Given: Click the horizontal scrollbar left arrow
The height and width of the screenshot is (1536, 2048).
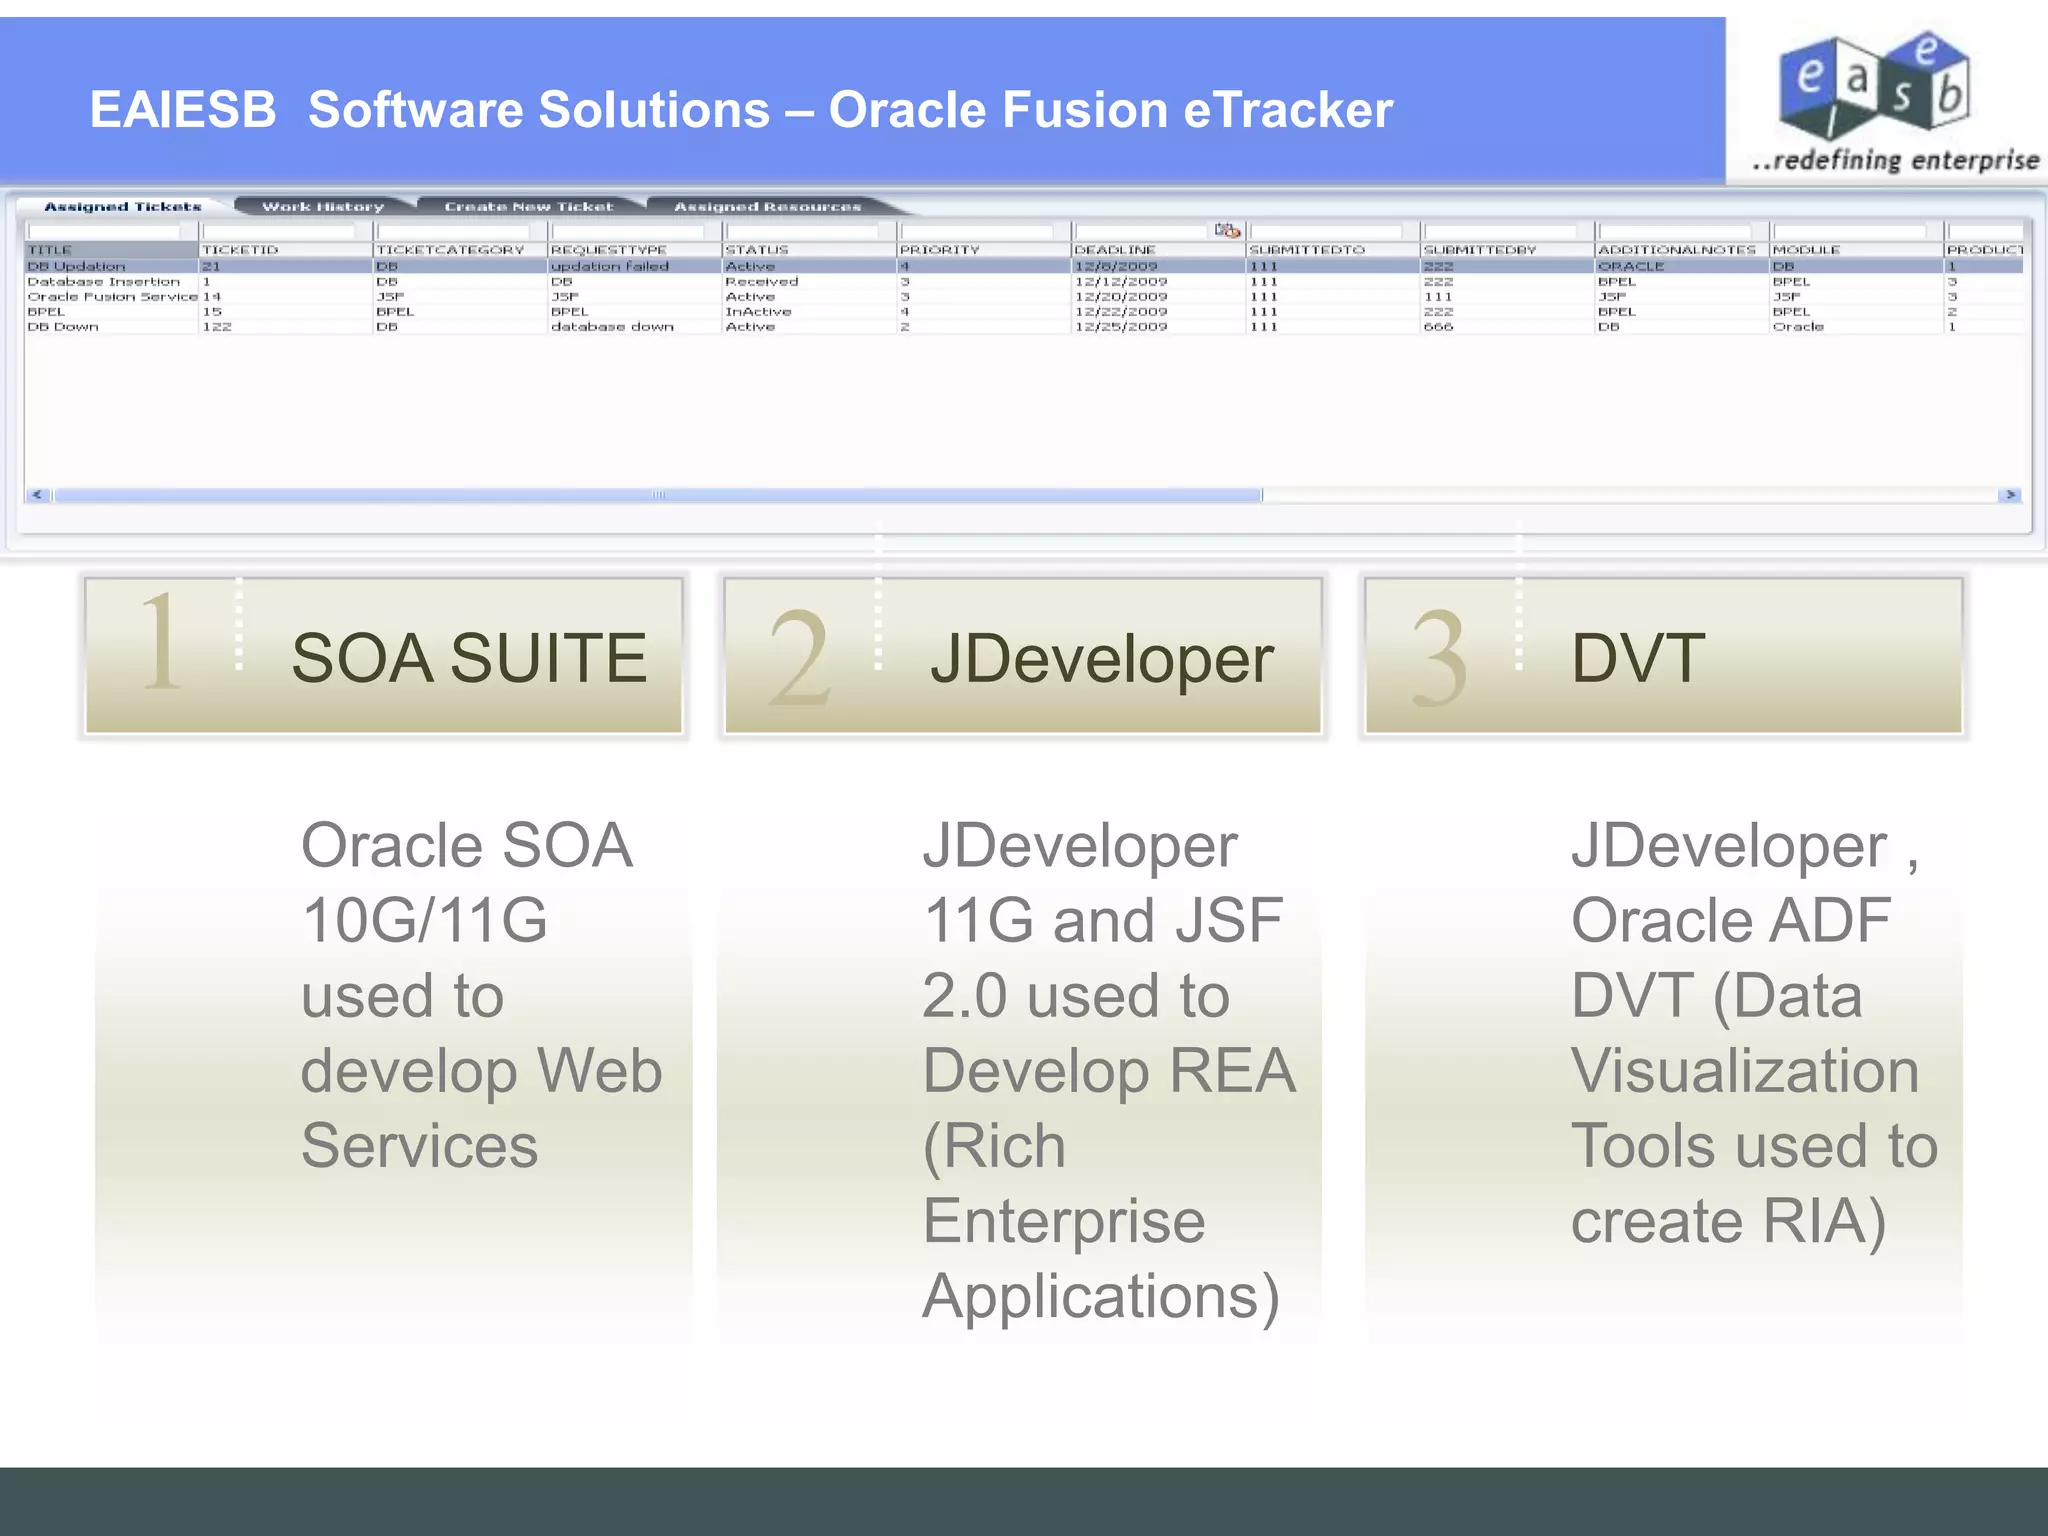Looking at the screenshot, I should 38,495.
